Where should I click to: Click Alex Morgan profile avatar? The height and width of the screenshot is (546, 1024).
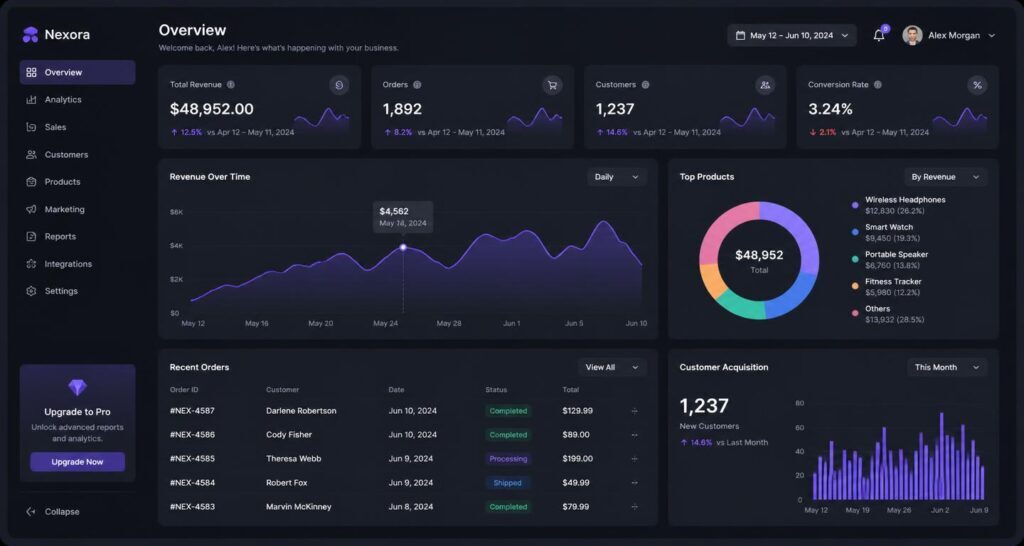[x=912, y=36]
